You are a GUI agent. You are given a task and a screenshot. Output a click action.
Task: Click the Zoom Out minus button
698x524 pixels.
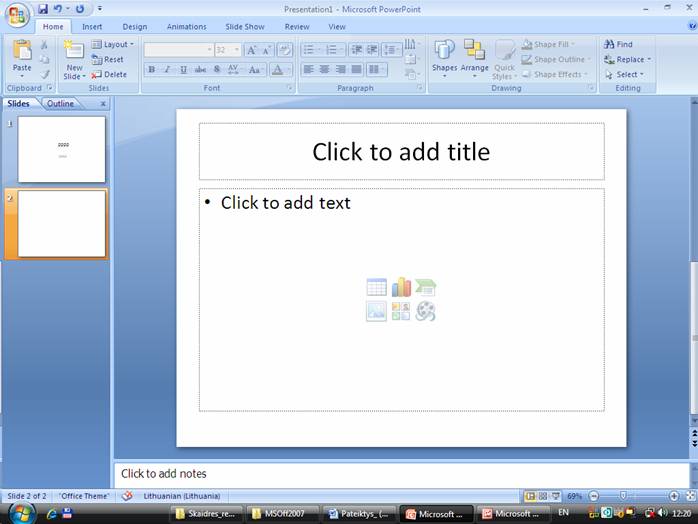(593, 496)
